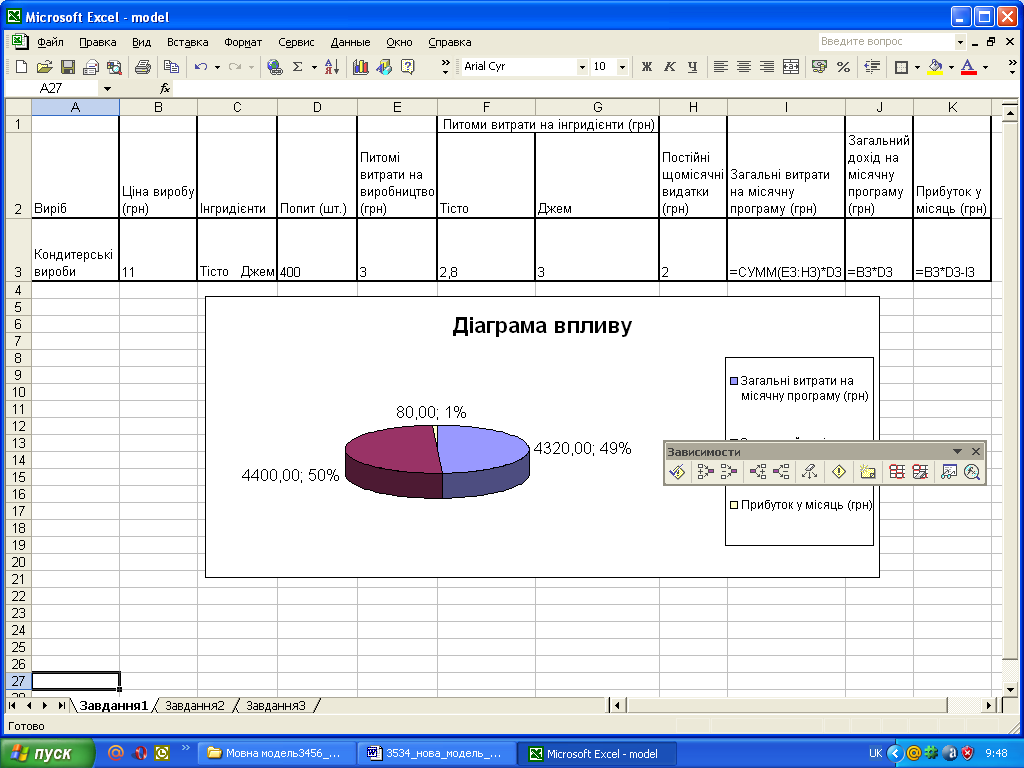Evaluate formula icon in Зависимости toolbar
The image size is (1024, 768).
[972, 472]
